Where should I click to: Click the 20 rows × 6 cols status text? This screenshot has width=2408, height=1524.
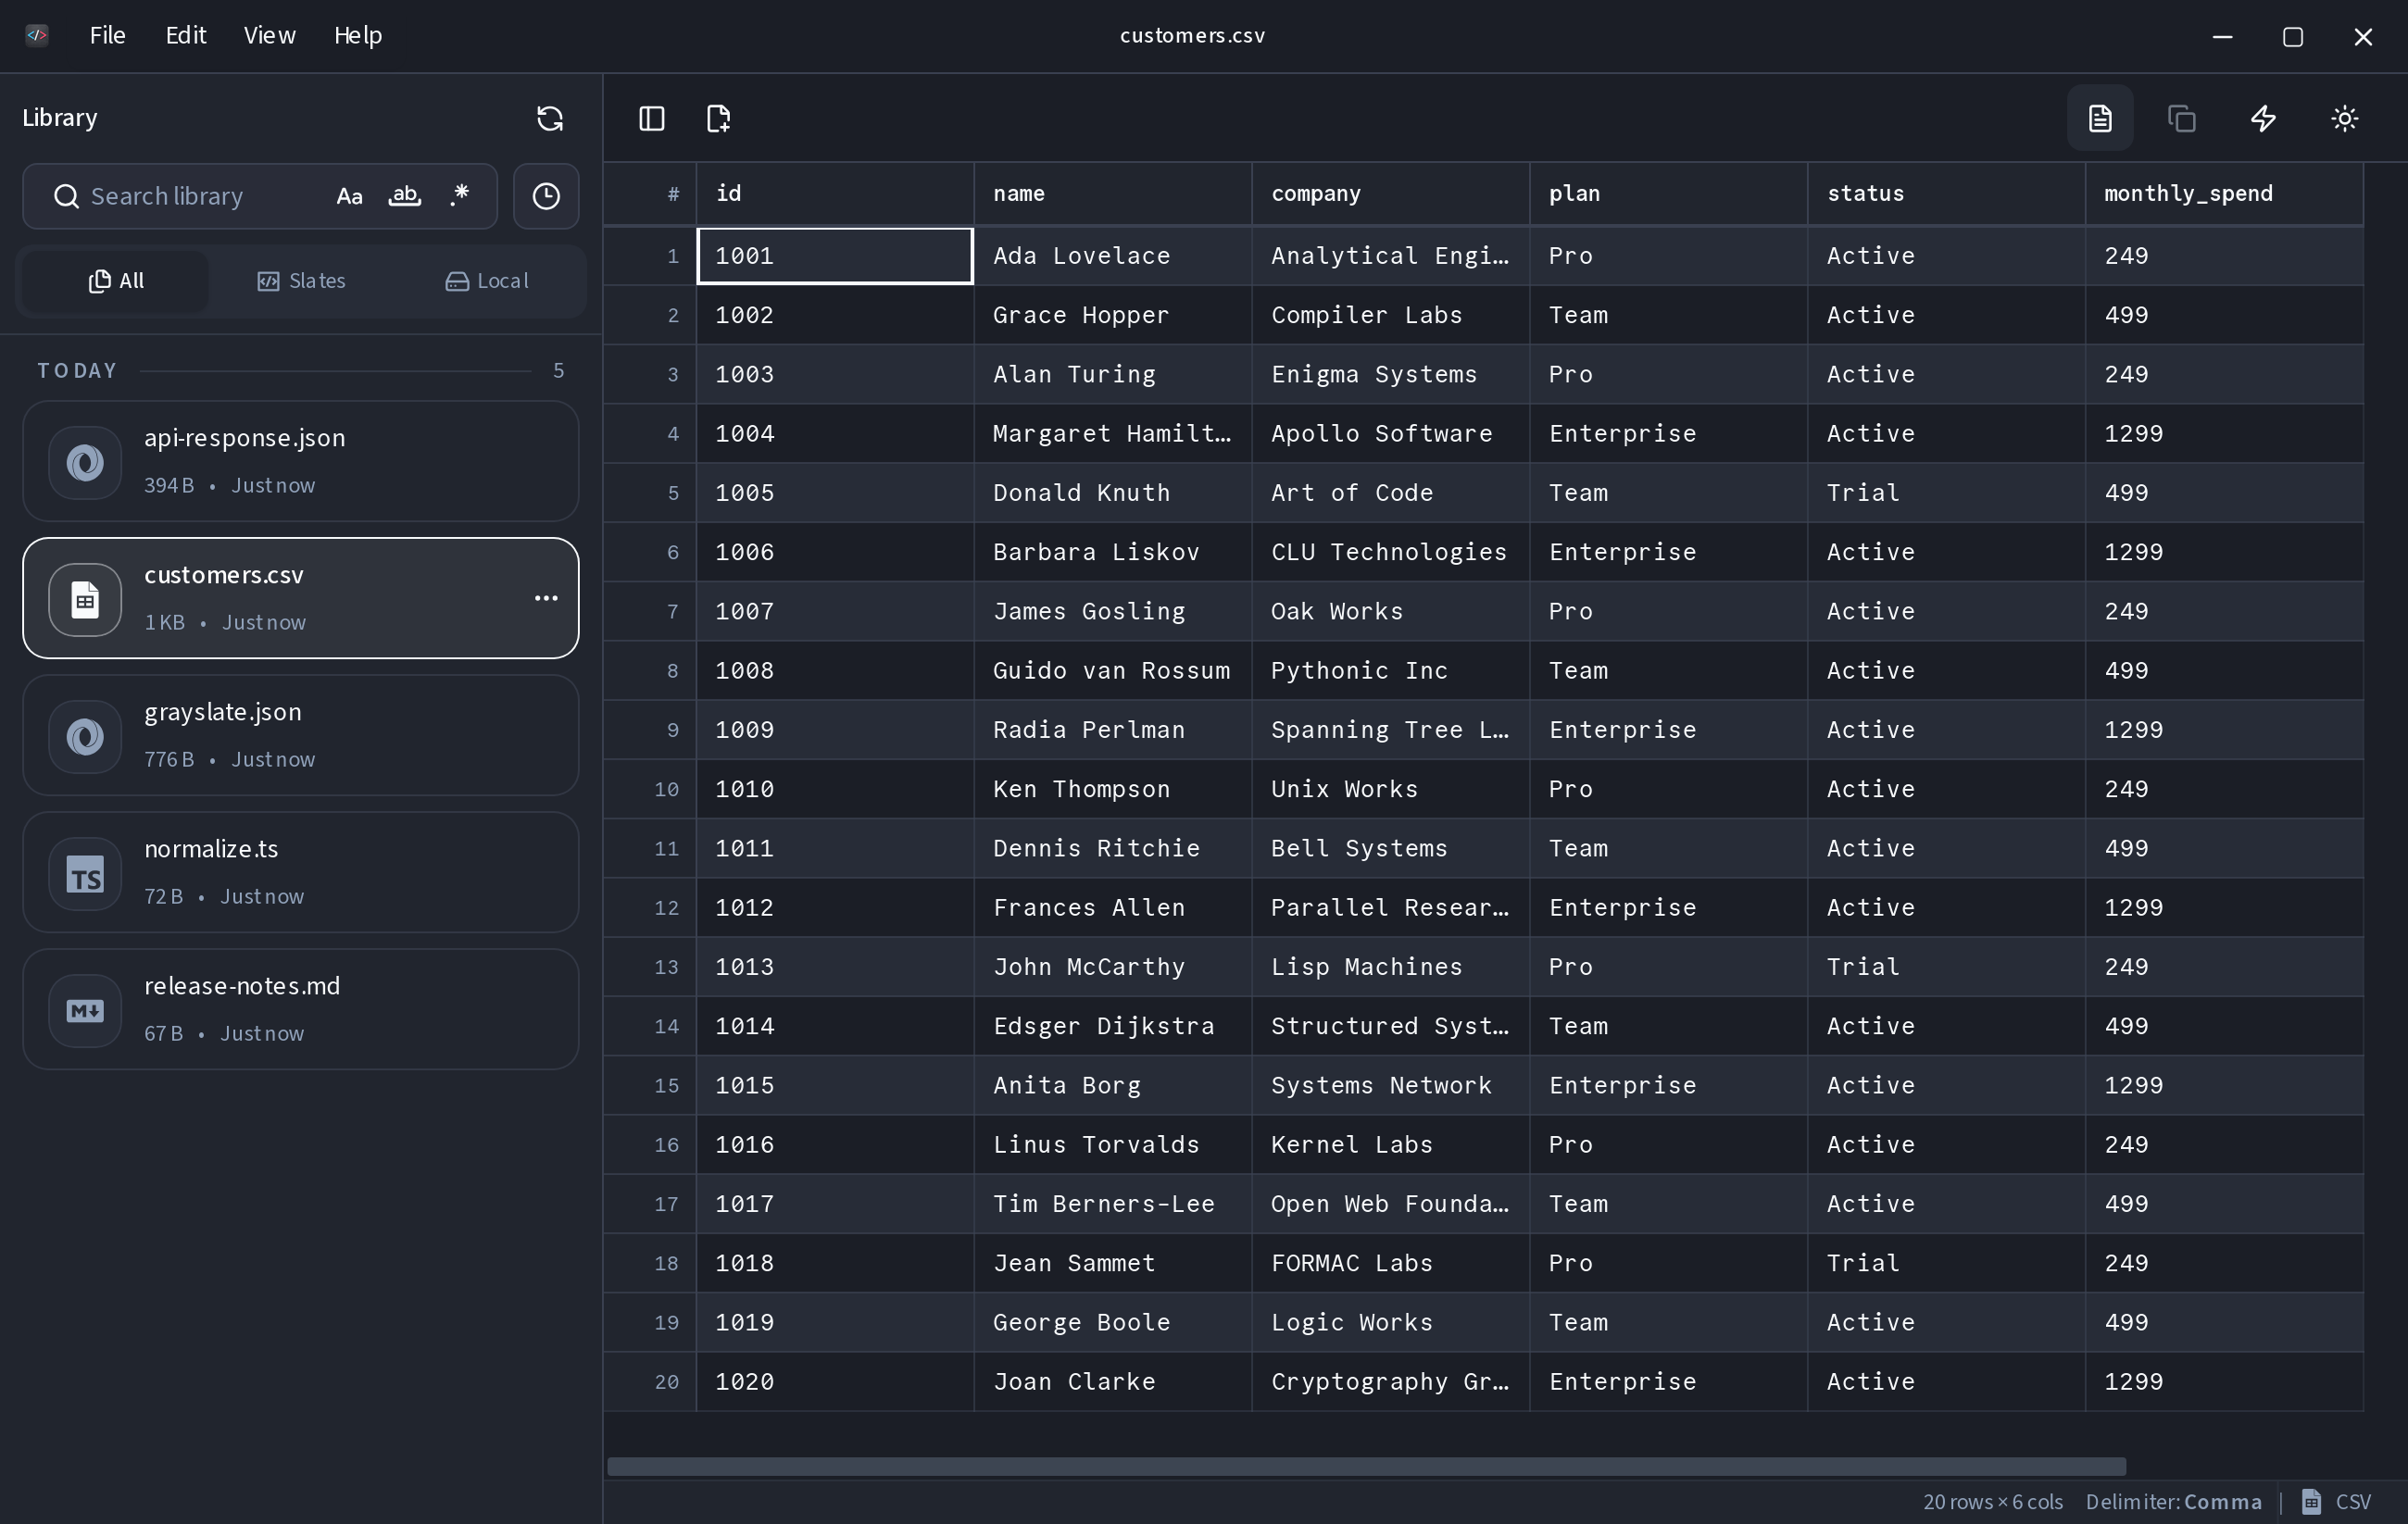point(1992,1502)
